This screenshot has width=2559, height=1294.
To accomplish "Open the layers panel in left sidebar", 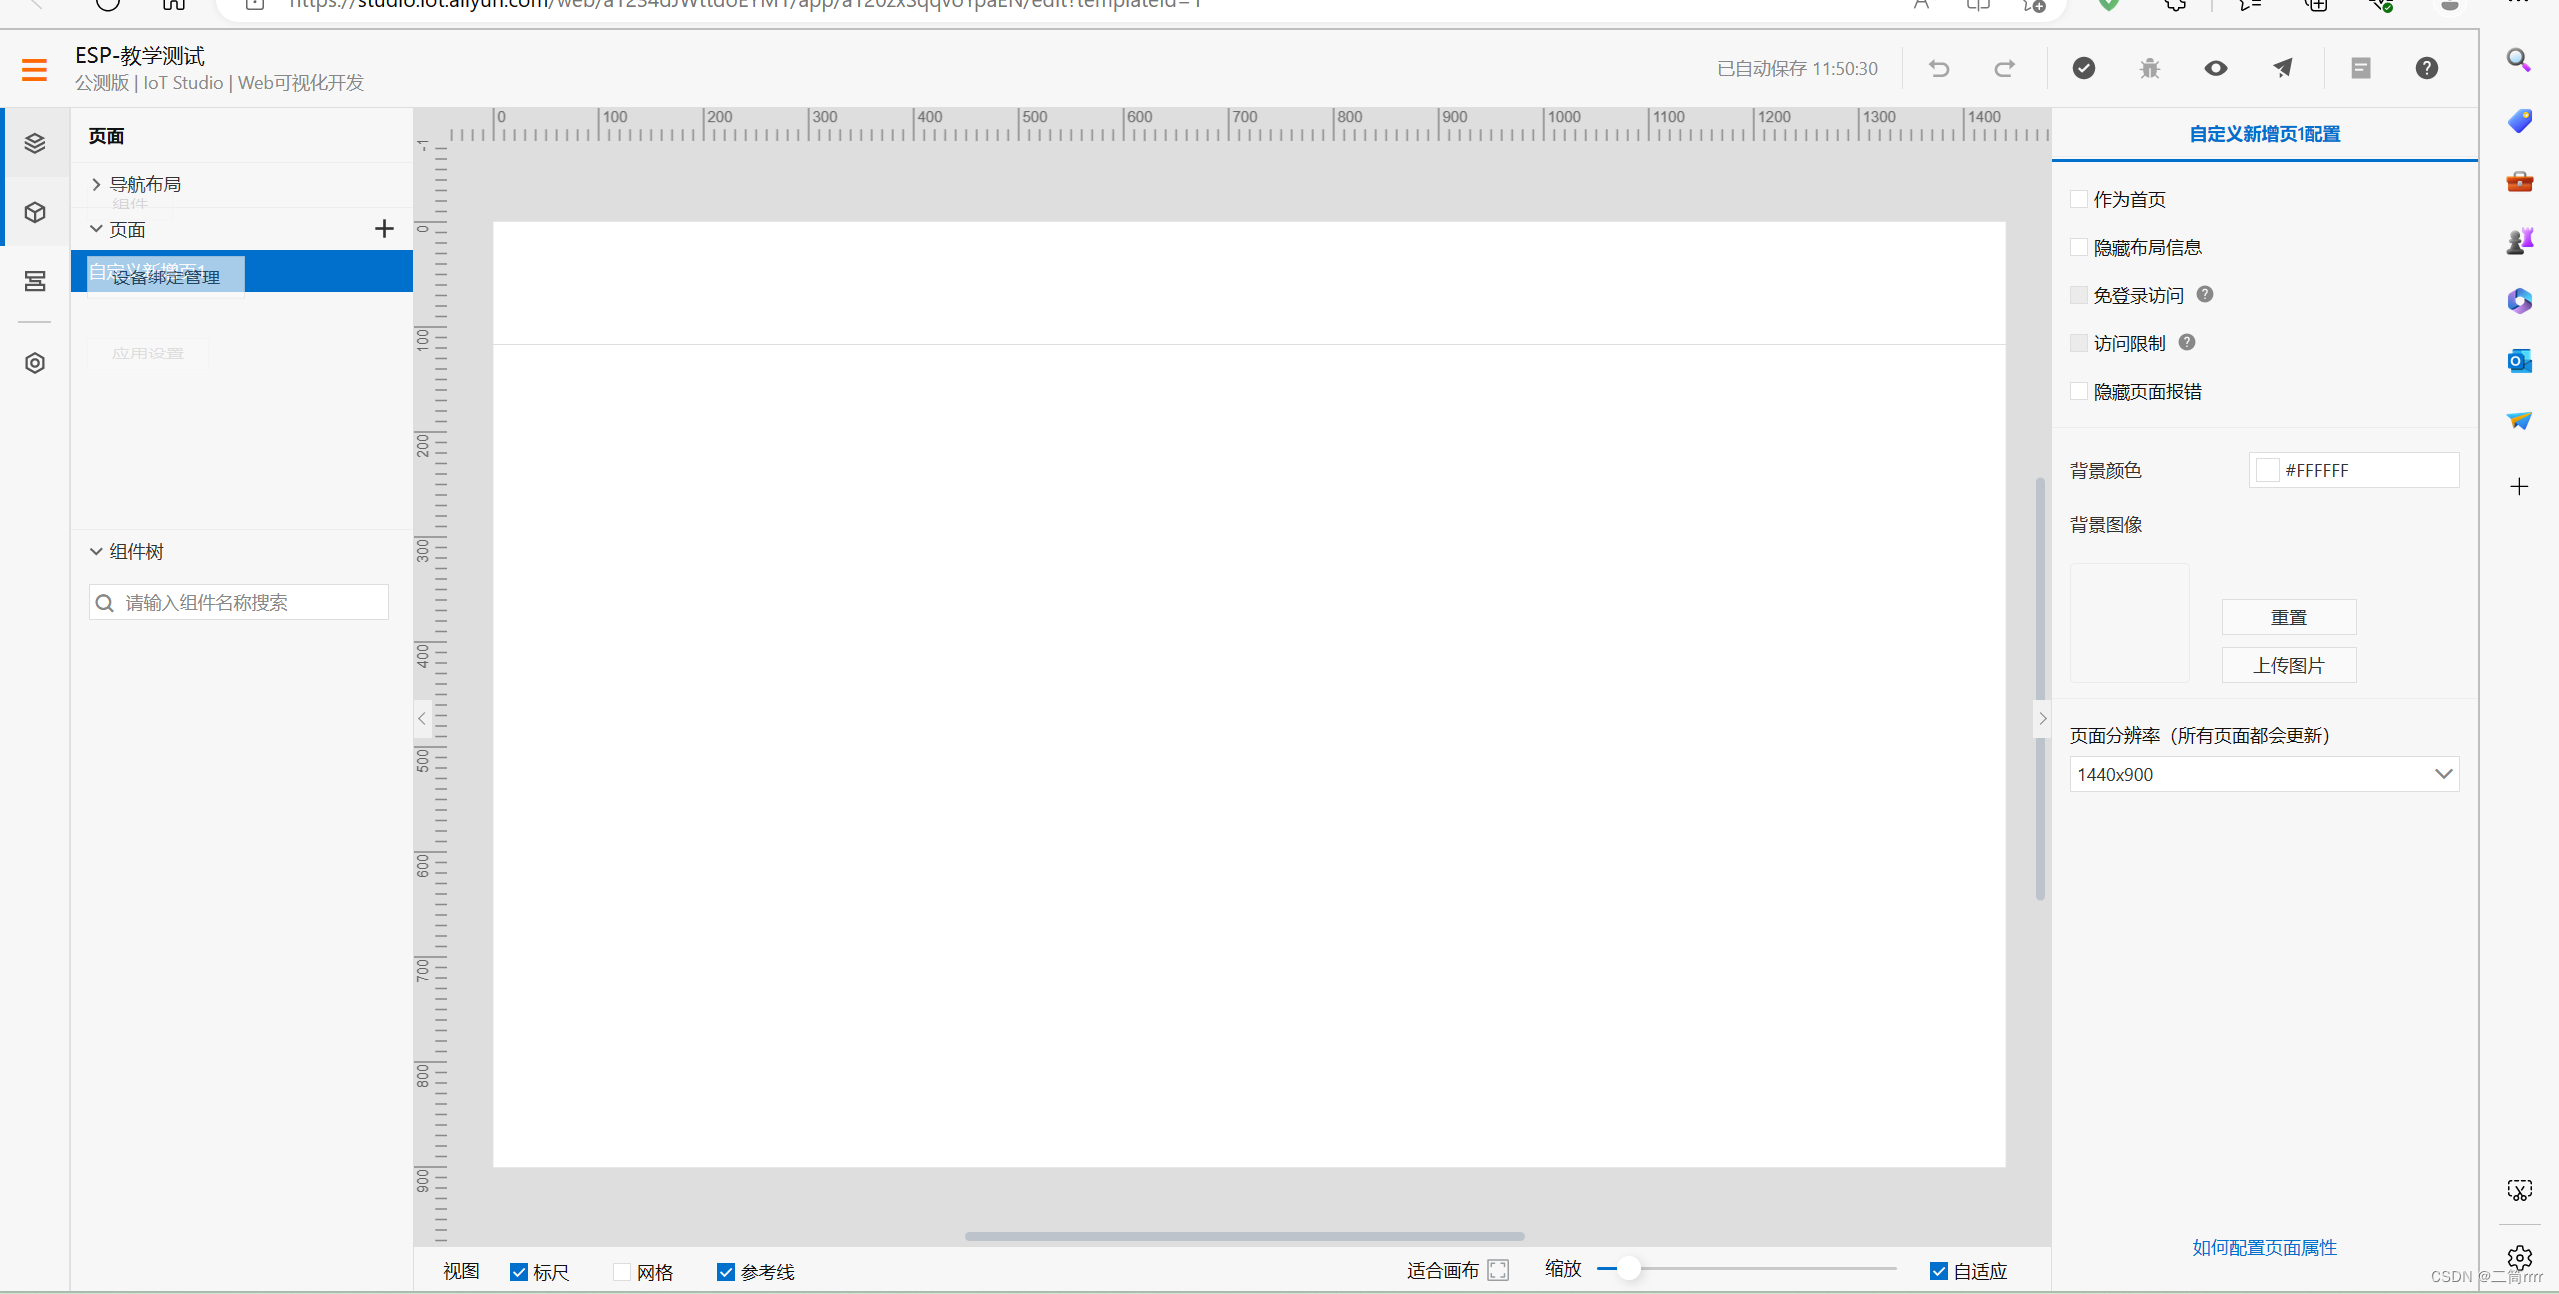I will tap(35, 143).
